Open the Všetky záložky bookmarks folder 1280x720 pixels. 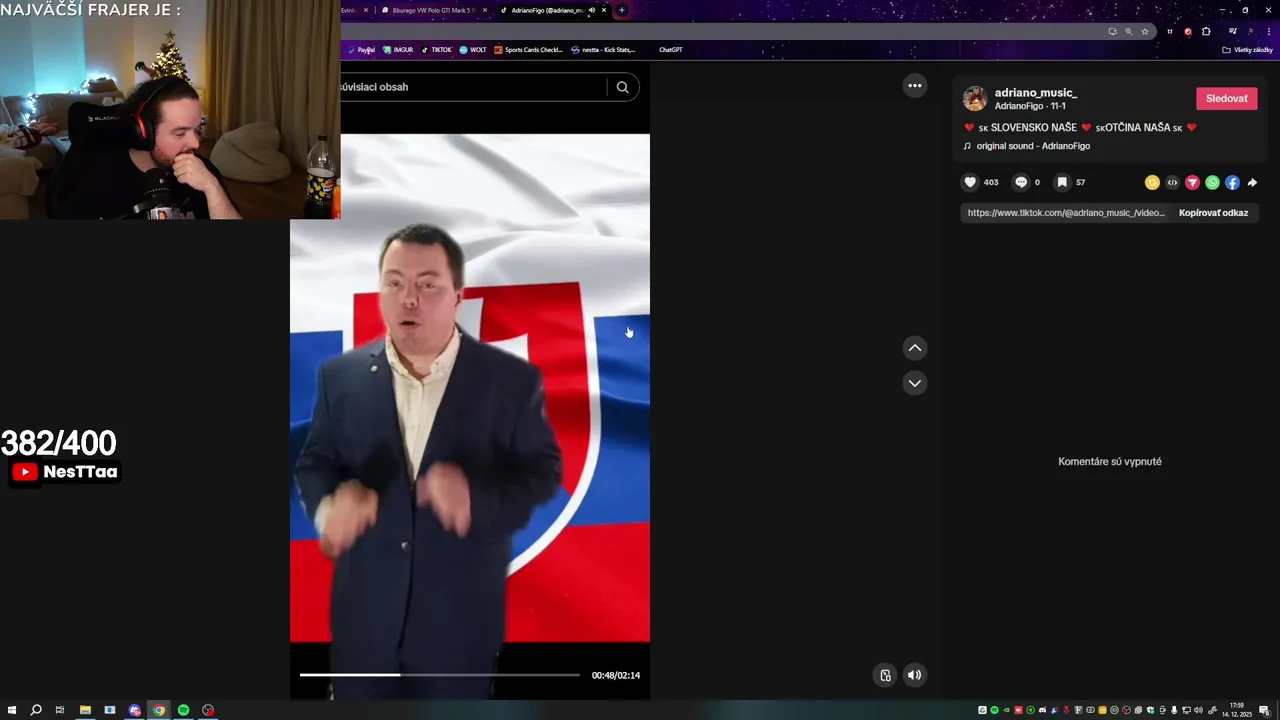point(1248,50)
